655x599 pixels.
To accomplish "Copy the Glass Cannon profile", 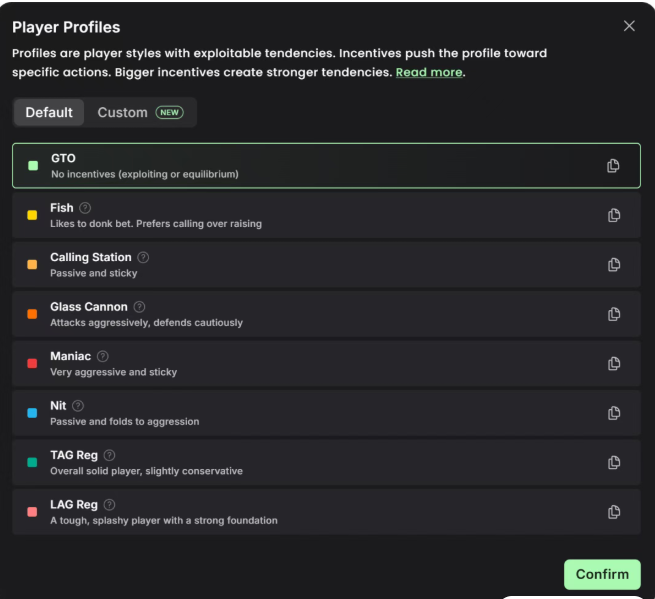I will tap(613, 314).
